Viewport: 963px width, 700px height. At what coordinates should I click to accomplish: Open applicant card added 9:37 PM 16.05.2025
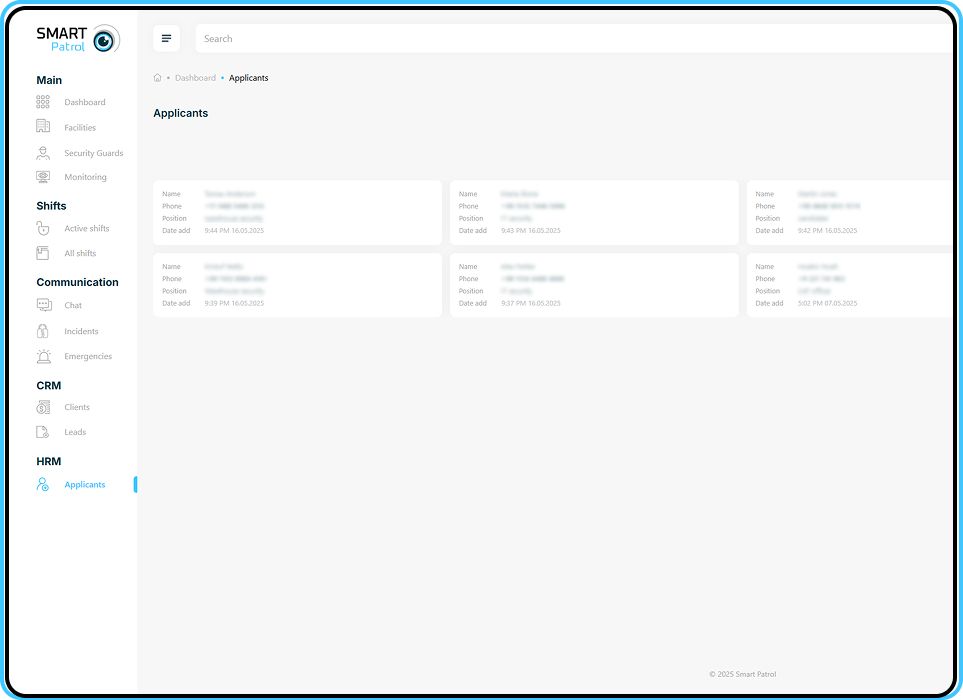pyautogui.click(x=594, y=285)
